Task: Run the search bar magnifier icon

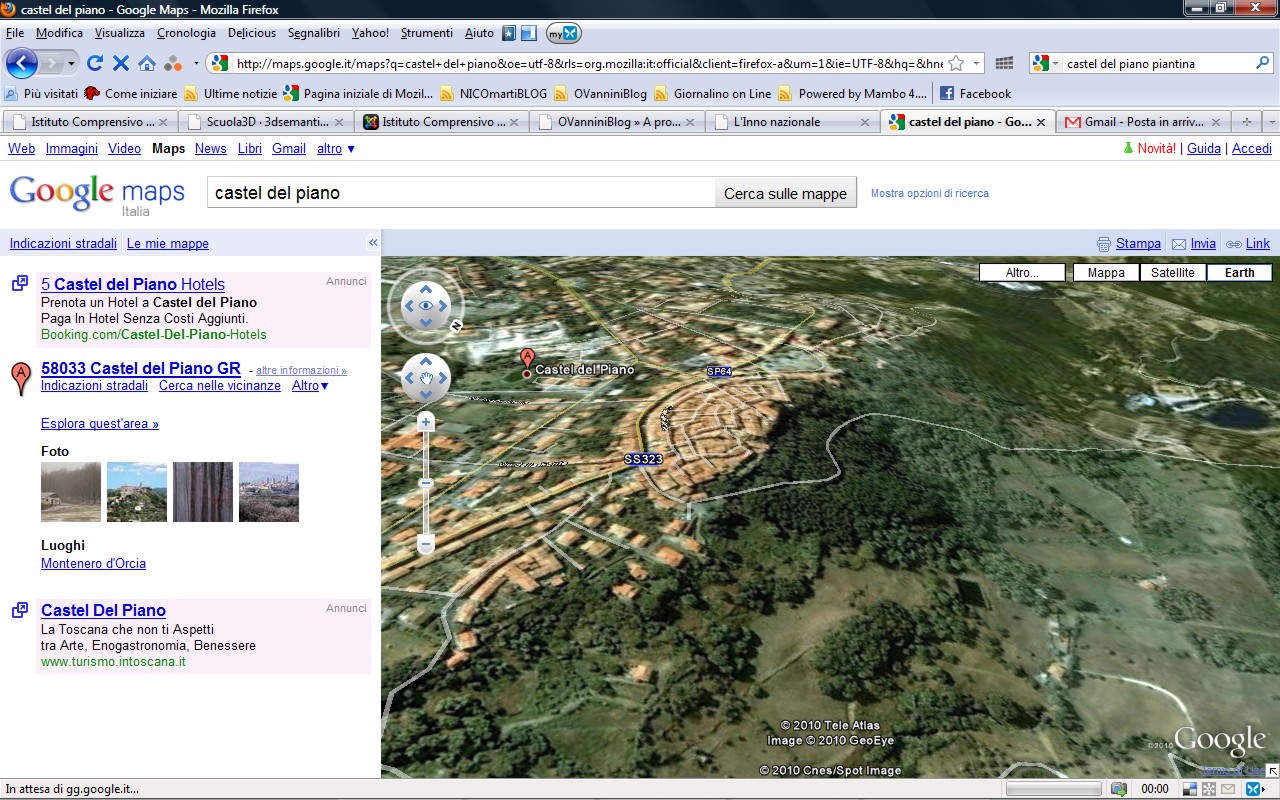Action: coord(1262,63)
